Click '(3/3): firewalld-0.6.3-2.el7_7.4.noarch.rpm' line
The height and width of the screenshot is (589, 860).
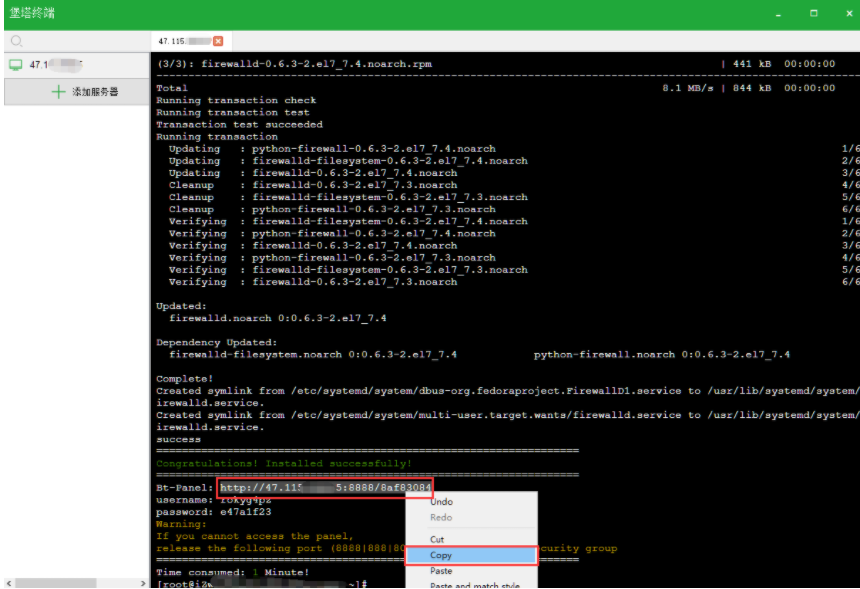(295, 64)
